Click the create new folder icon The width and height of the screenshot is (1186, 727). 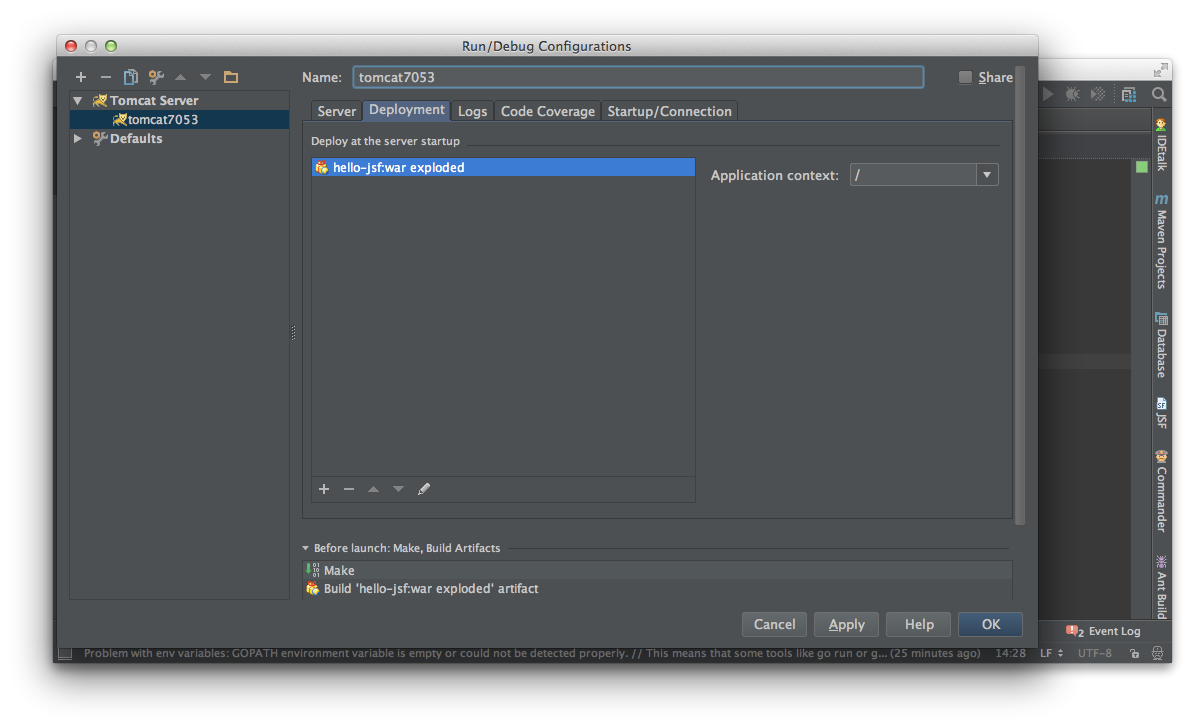tap(231, 77)
